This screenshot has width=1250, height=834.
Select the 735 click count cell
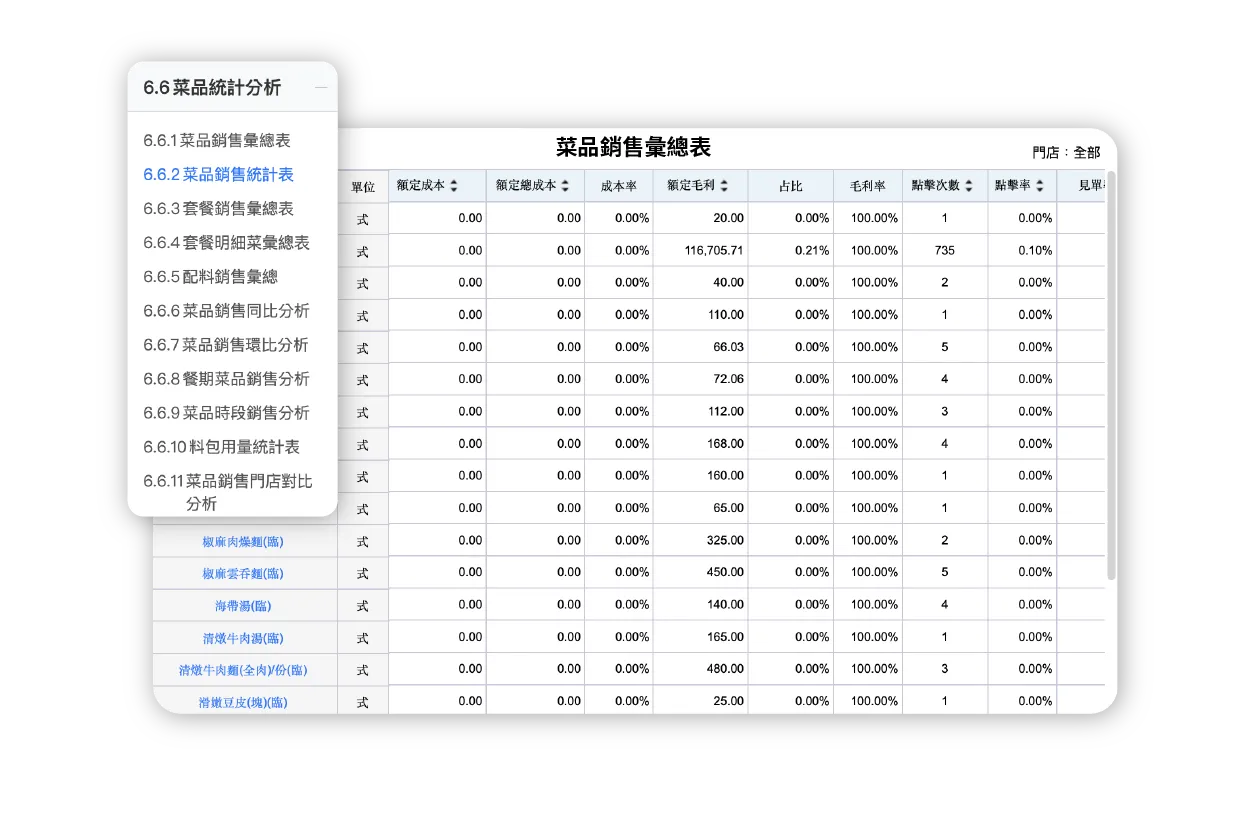pos(945,251)
